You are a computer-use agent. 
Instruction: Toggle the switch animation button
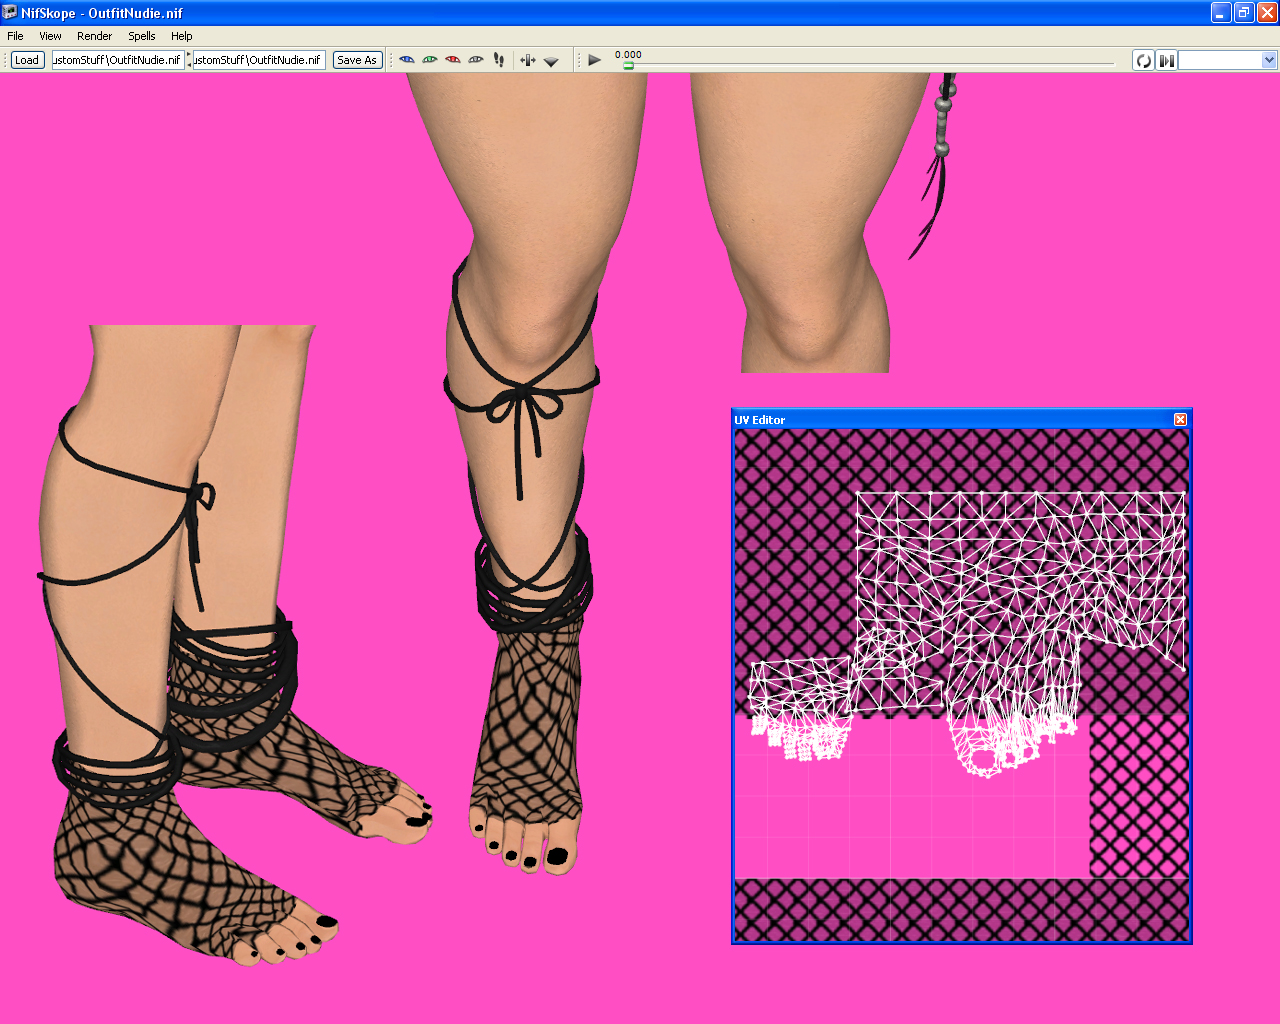pyautogui.click(x=1166, y=61)
